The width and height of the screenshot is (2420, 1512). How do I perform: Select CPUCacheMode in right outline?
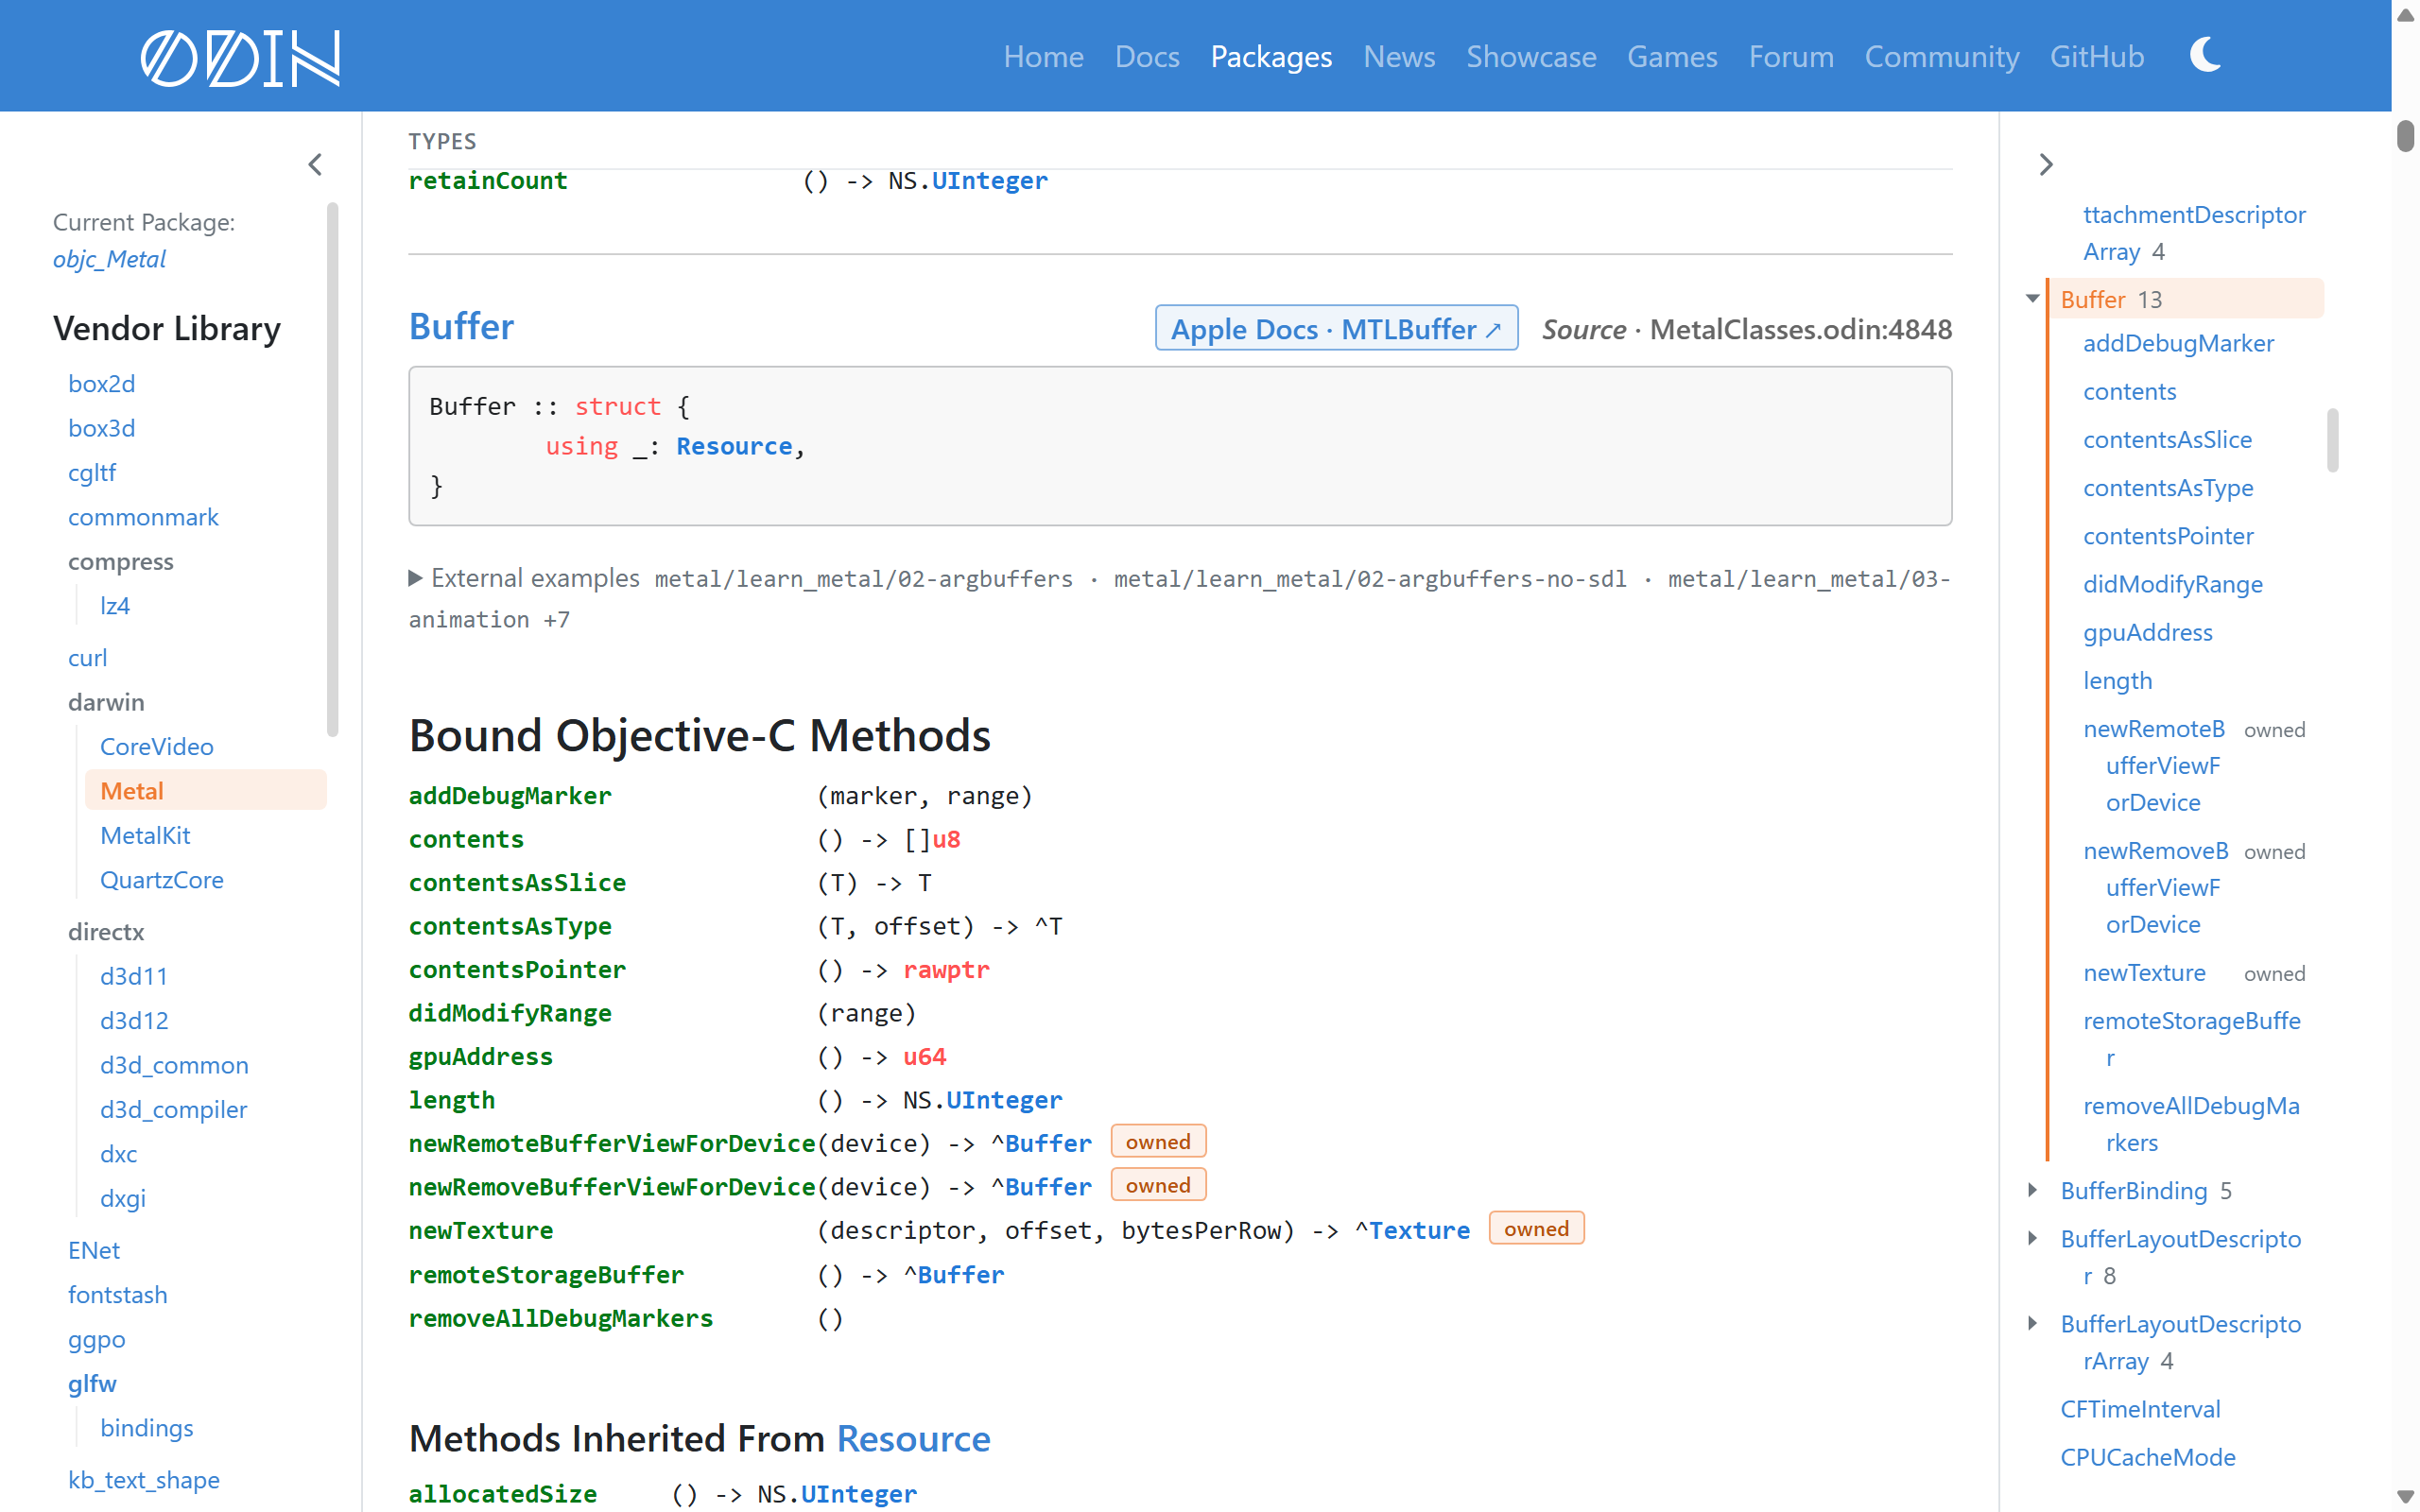click(2147, 1457)
